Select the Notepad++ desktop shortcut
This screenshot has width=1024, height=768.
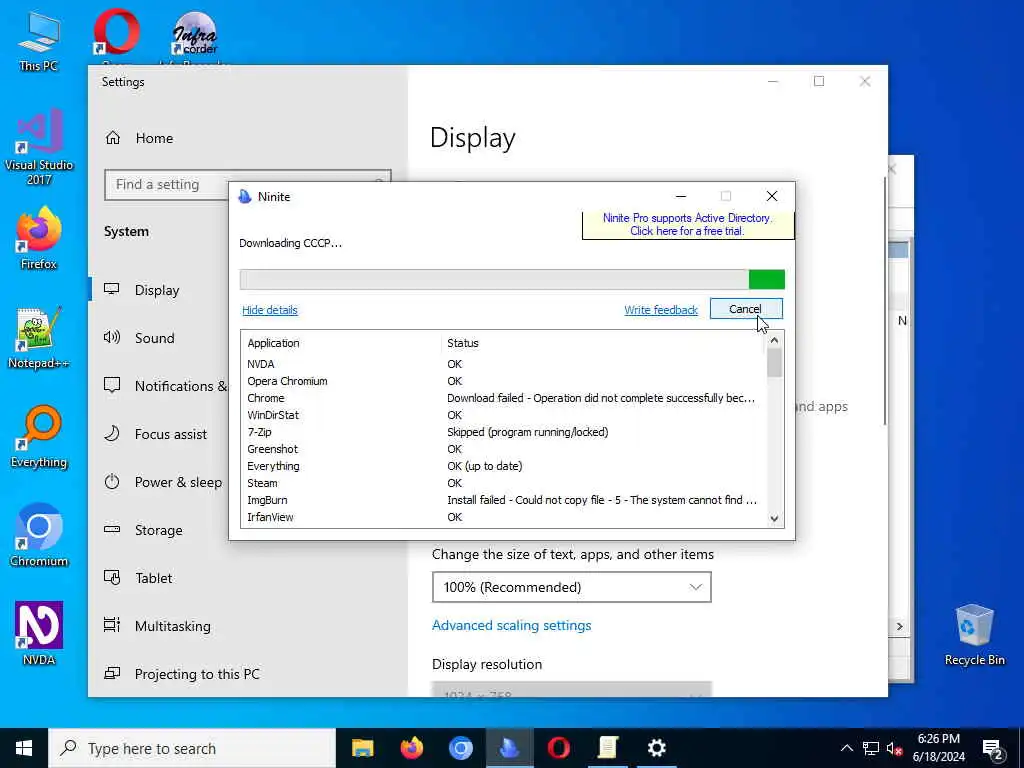pyautogui.click(x=39, y=337)
